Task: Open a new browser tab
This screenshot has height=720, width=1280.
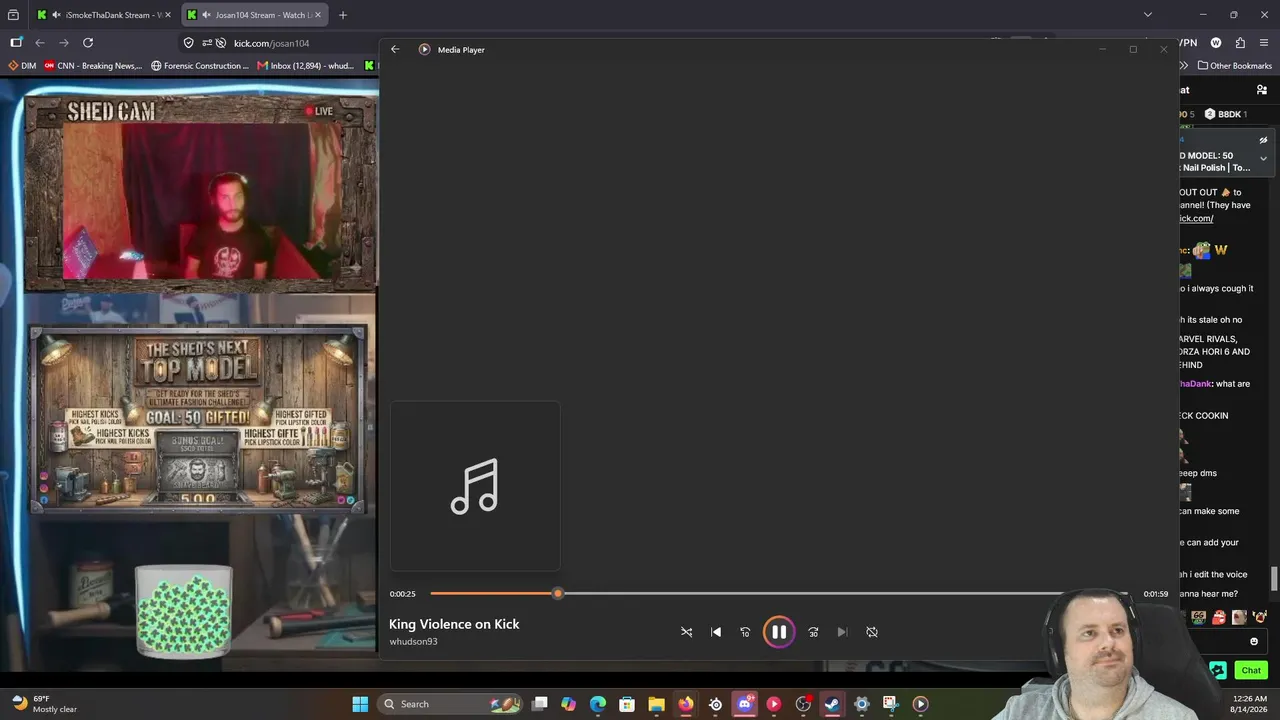Action: (342, 15)
